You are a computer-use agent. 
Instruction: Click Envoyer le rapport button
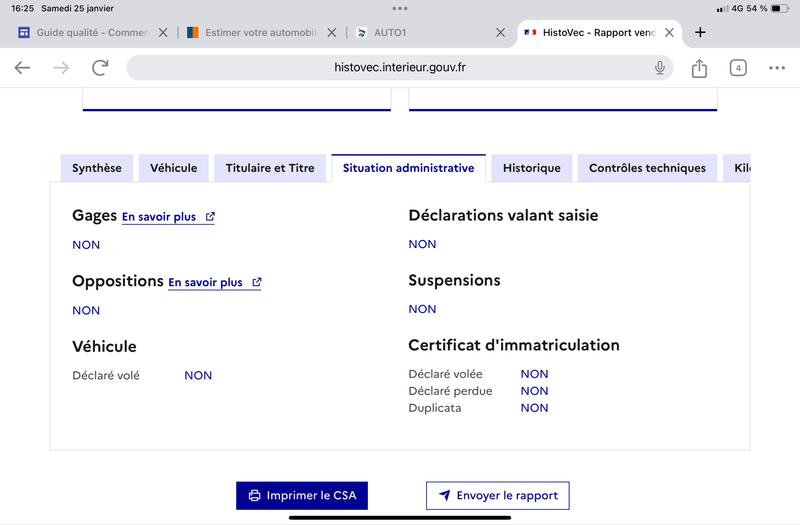(x=497, y=495)
